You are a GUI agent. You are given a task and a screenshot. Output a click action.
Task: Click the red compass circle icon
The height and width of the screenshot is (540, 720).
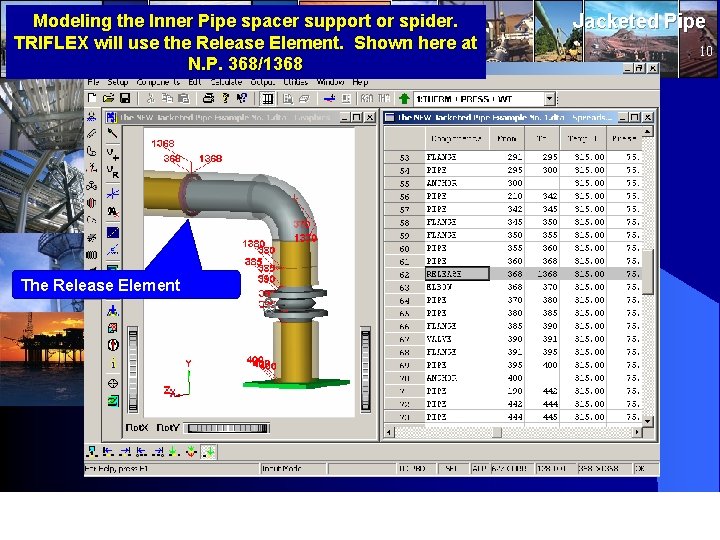click(113, 345)
